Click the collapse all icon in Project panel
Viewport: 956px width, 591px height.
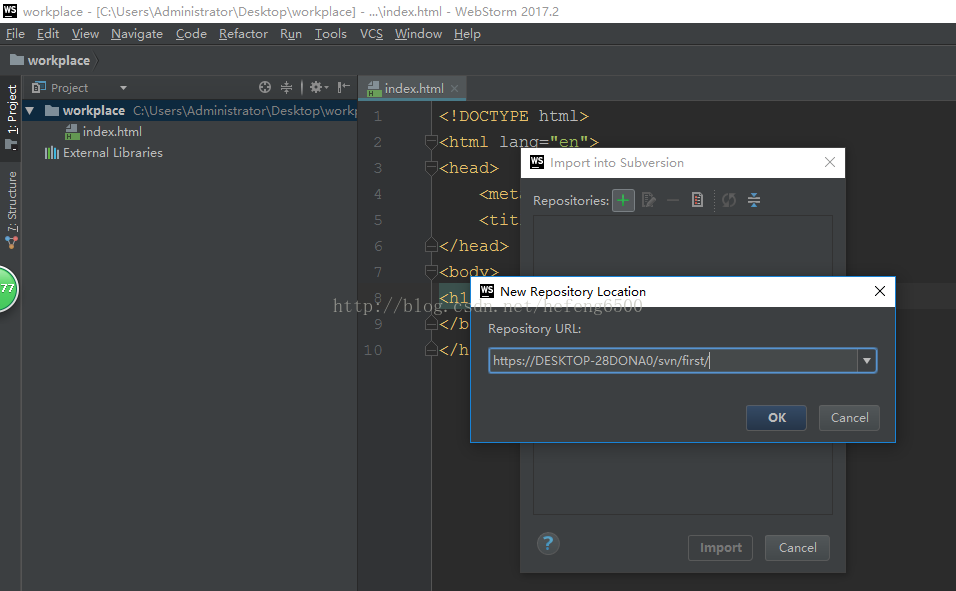[286, 87]
